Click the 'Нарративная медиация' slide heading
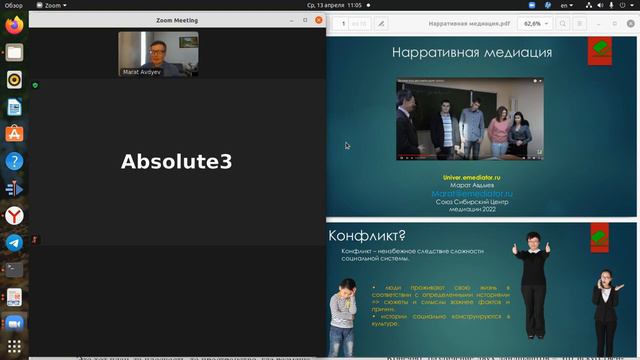 click(x=472, y=52)
